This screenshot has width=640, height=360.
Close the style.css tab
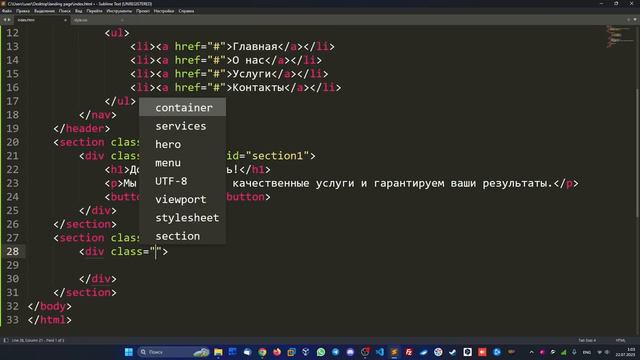(122, 20)
